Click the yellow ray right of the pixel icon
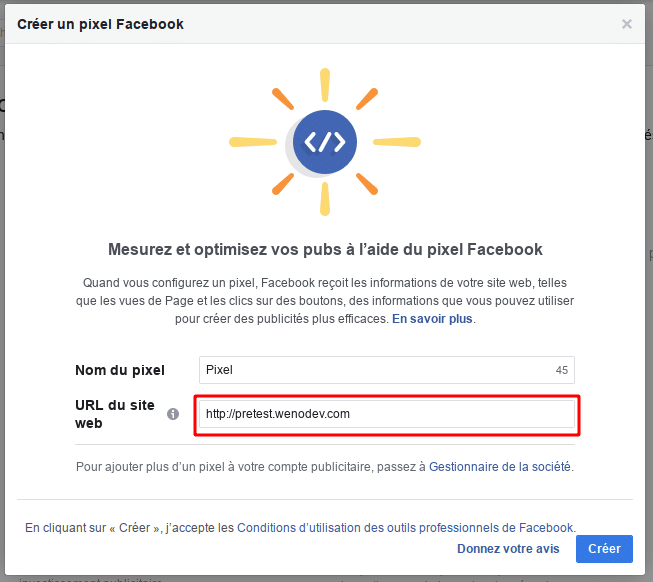 pyautogui.click(x=397, y=142)
